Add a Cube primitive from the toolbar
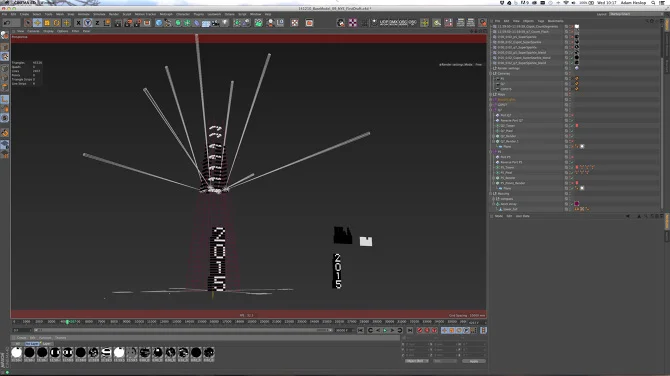 pos(159,23)
